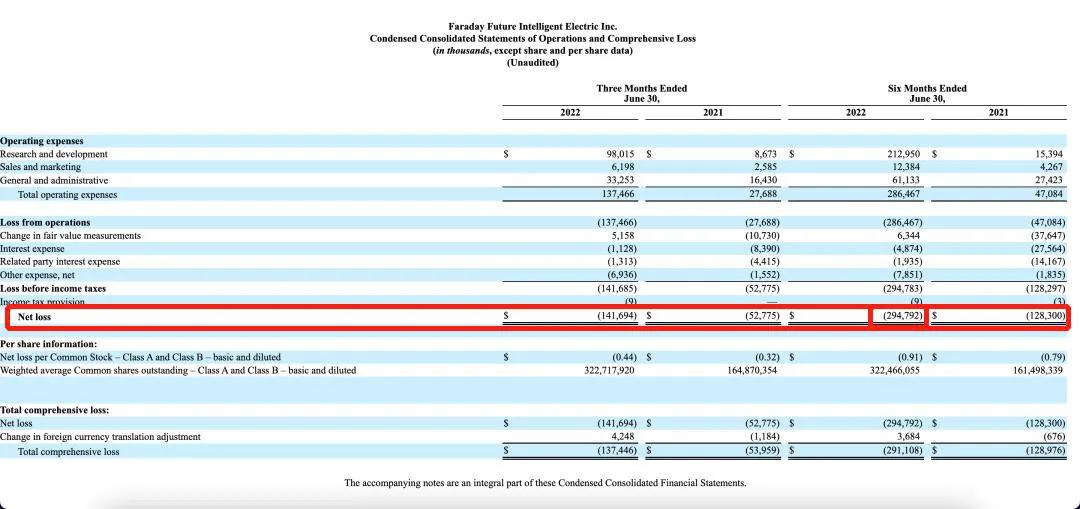The width and height of the screenshot is (1080, 509).
Task: Select the 'Three Months Ended June 30,' column header
Action: [641, 93]
